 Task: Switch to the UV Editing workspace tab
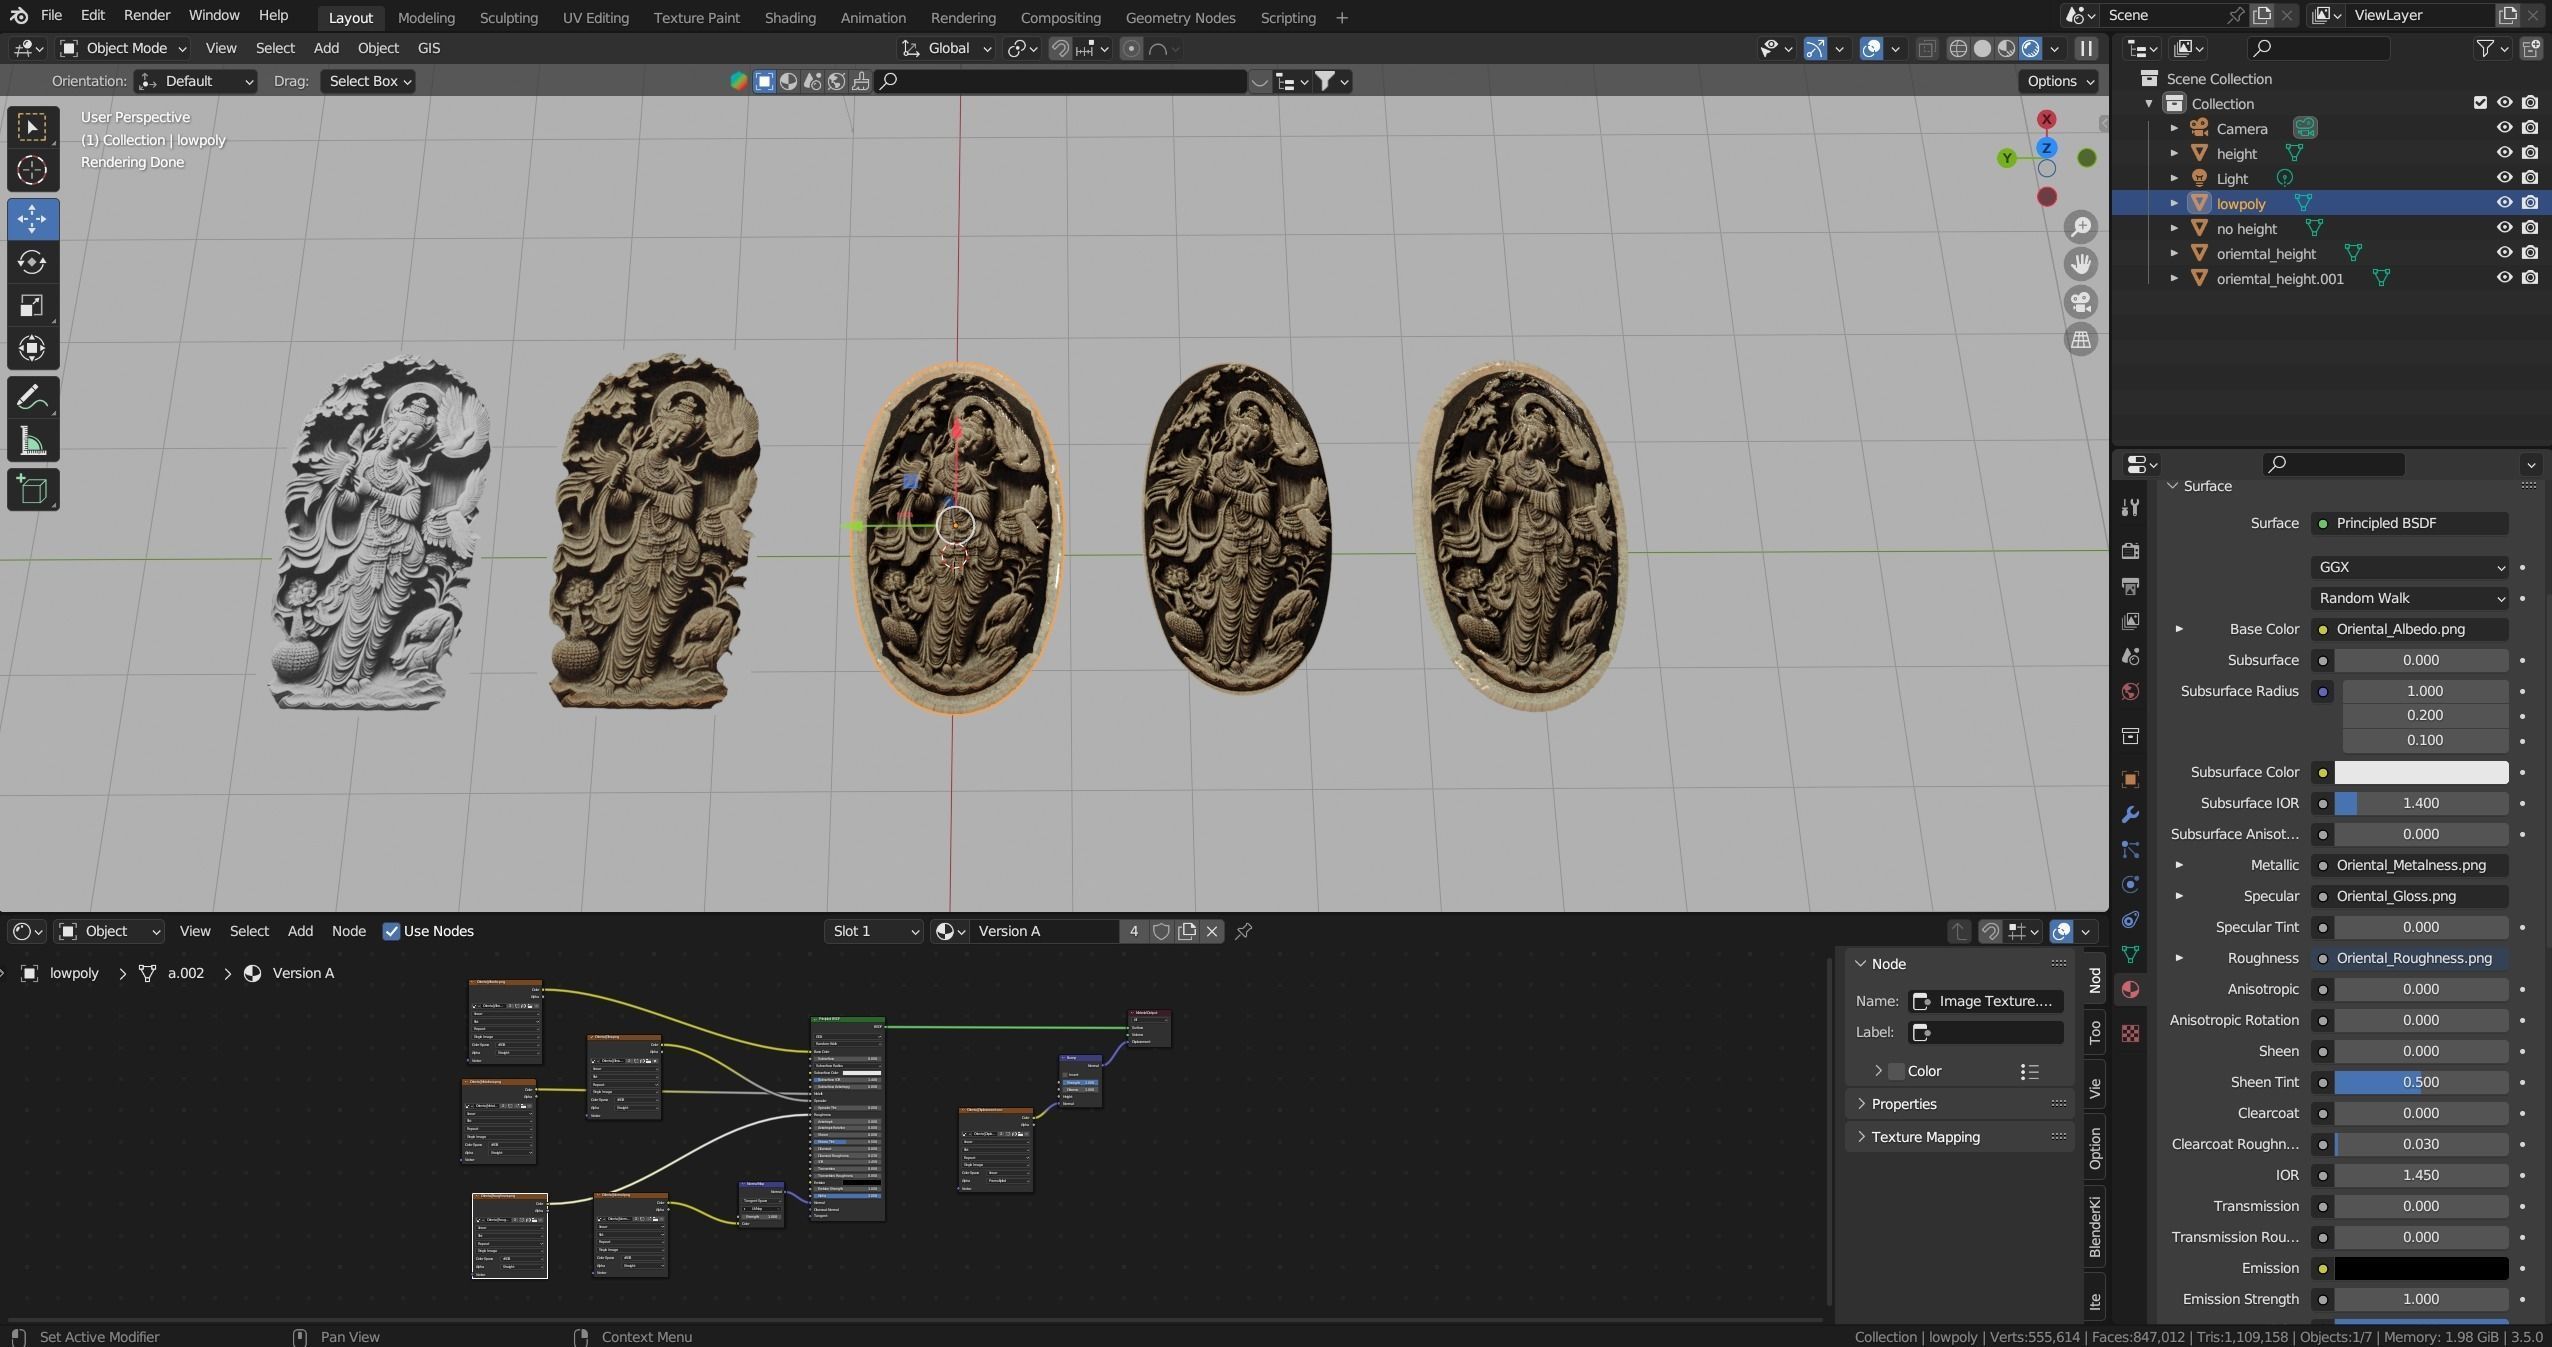click(x=595, y=17)
